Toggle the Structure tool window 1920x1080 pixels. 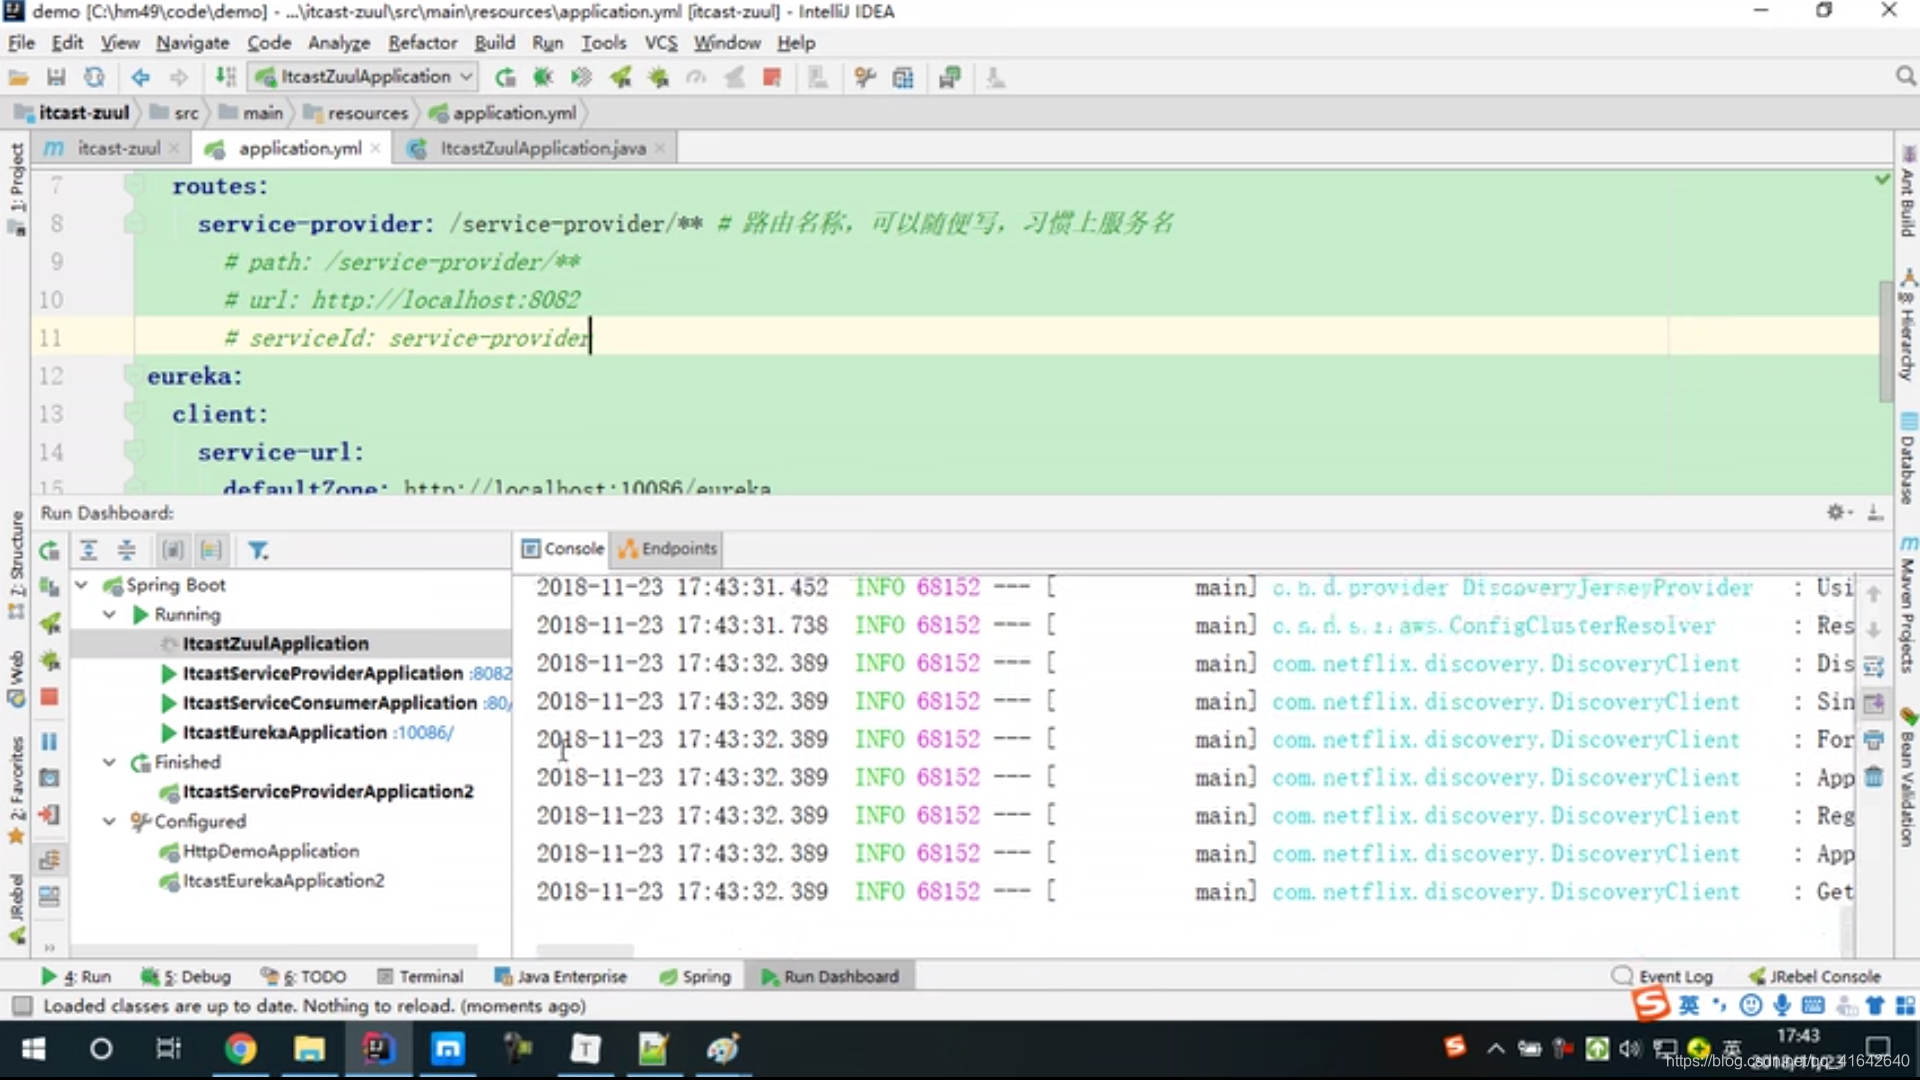click(17, 565)
